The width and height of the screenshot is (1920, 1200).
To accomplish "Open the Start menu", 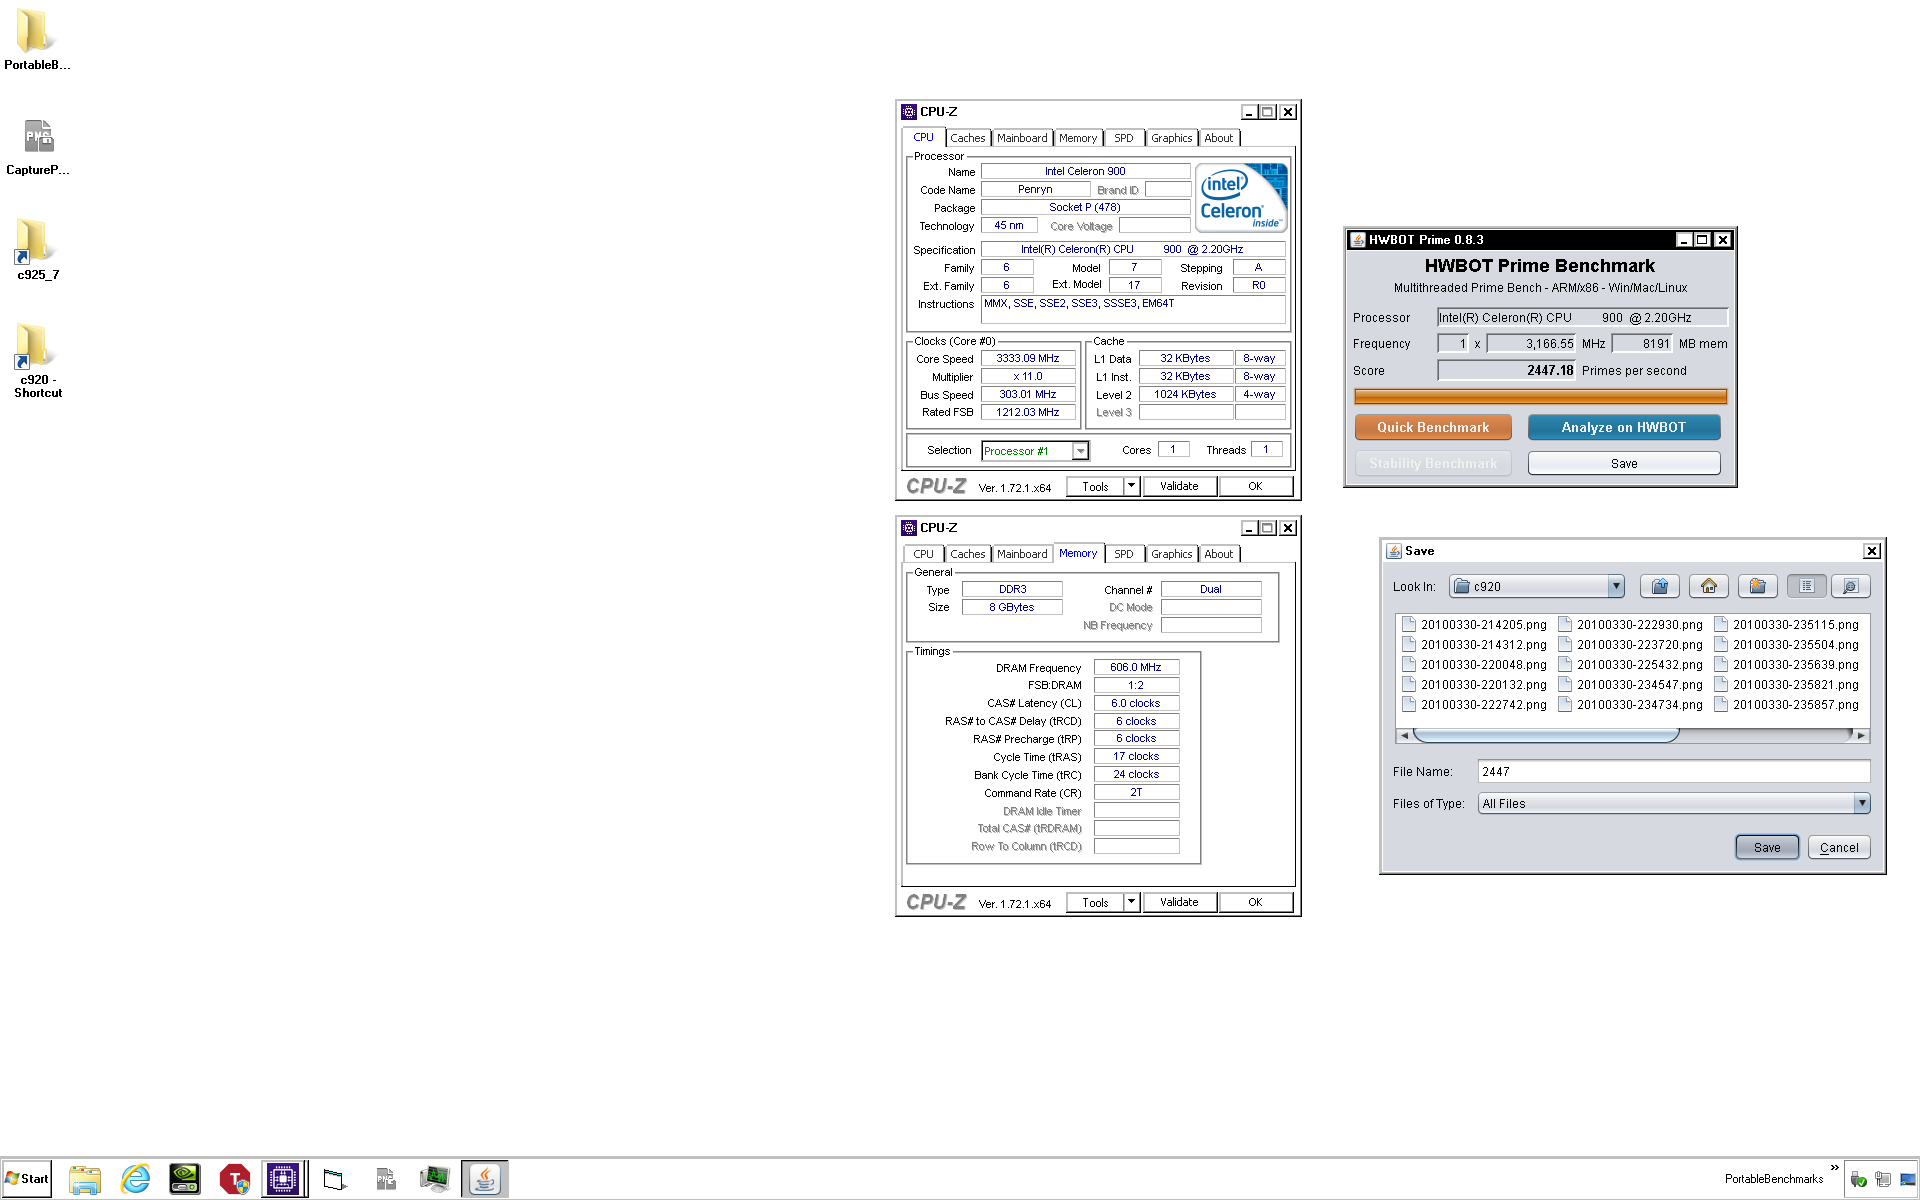I will click(27, 1179).
